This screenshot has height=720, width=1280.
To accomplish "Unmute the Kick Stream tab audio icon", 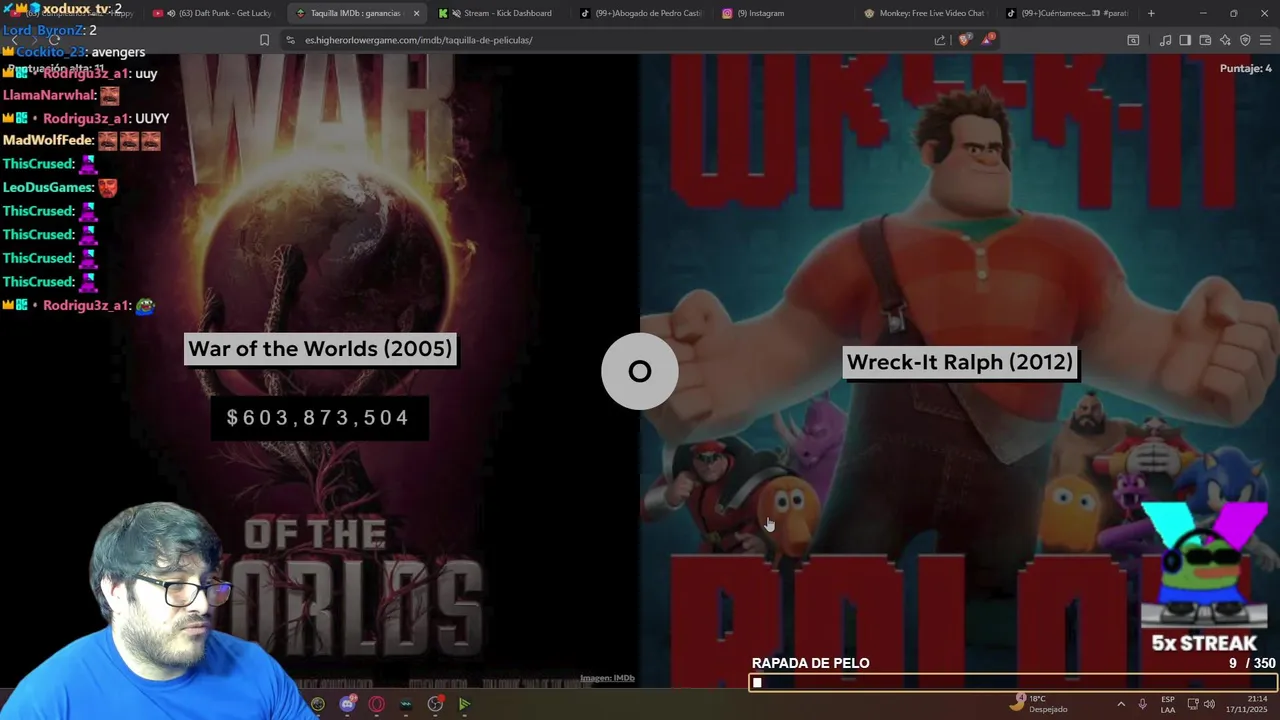I will 456,13.
